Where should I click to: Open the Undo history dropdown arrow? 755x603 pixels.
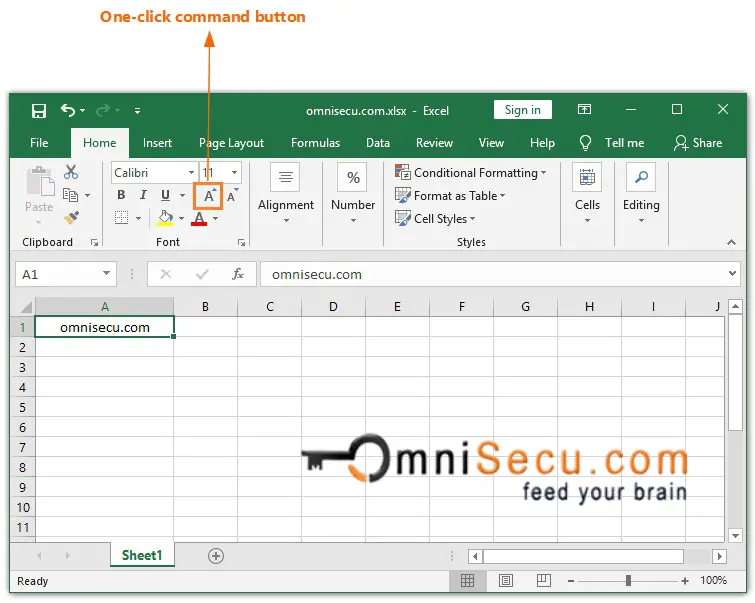[83, 111]
